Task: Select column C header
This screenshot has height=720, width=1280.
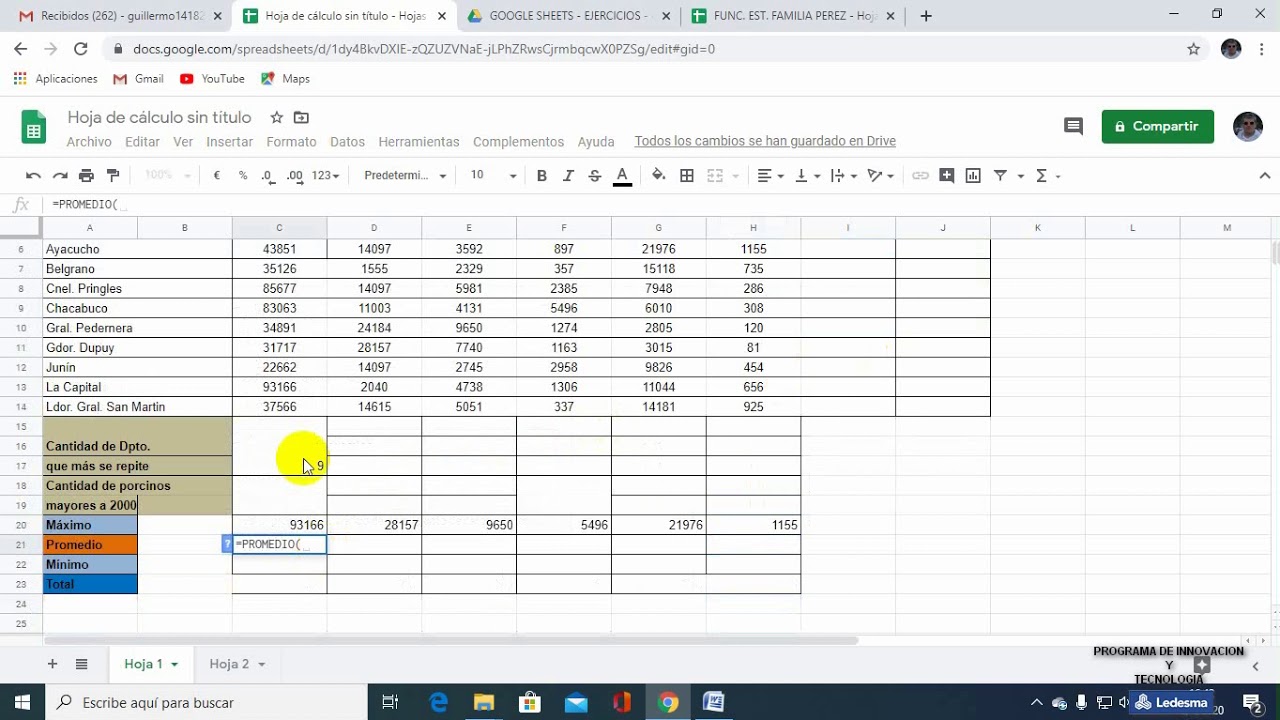Action: coord(279,228)
